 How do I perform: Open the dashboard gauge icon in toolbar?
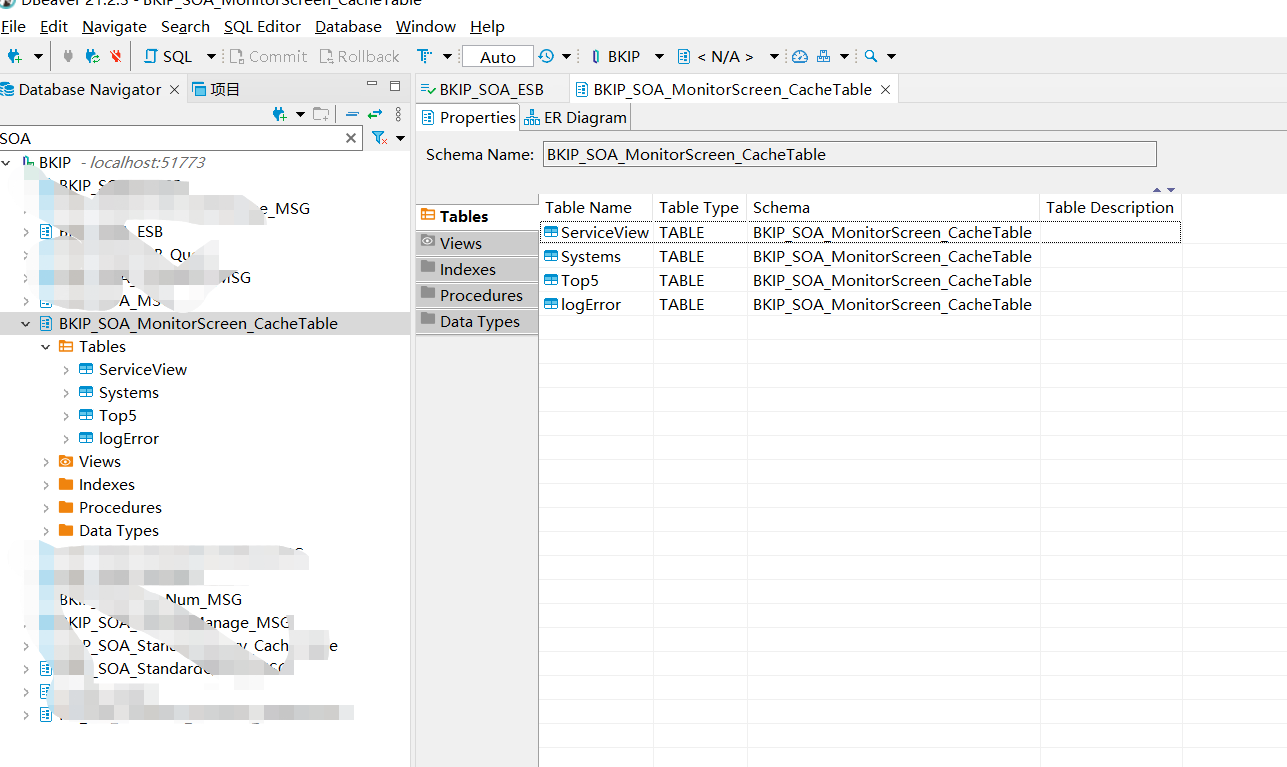[800, 57]
